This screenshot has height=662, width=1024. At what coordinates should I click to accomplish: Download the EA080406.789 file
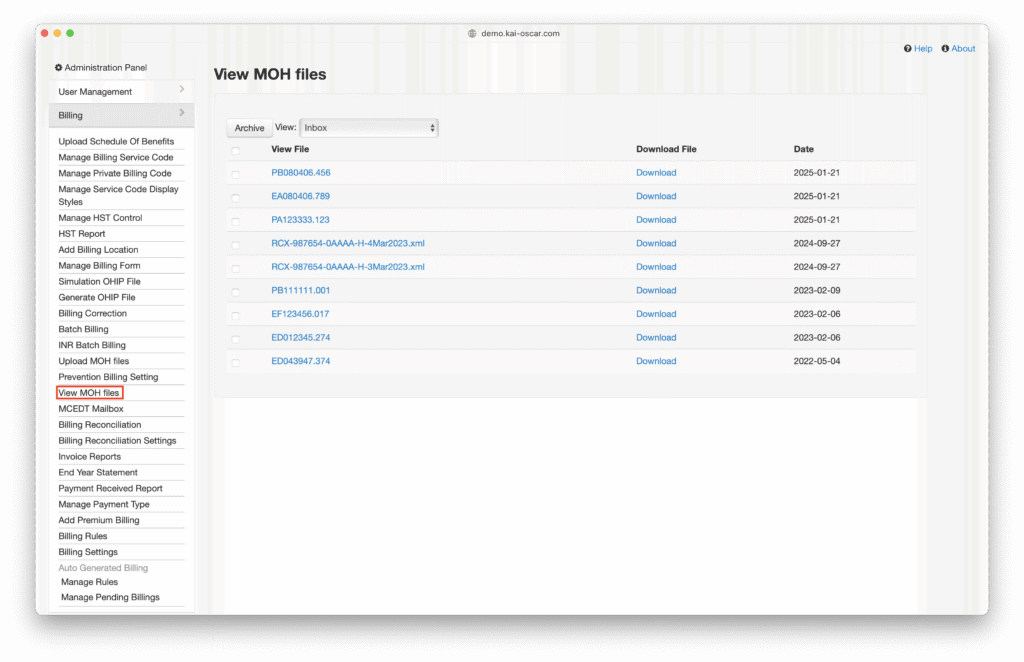click(x=656, y=196)
